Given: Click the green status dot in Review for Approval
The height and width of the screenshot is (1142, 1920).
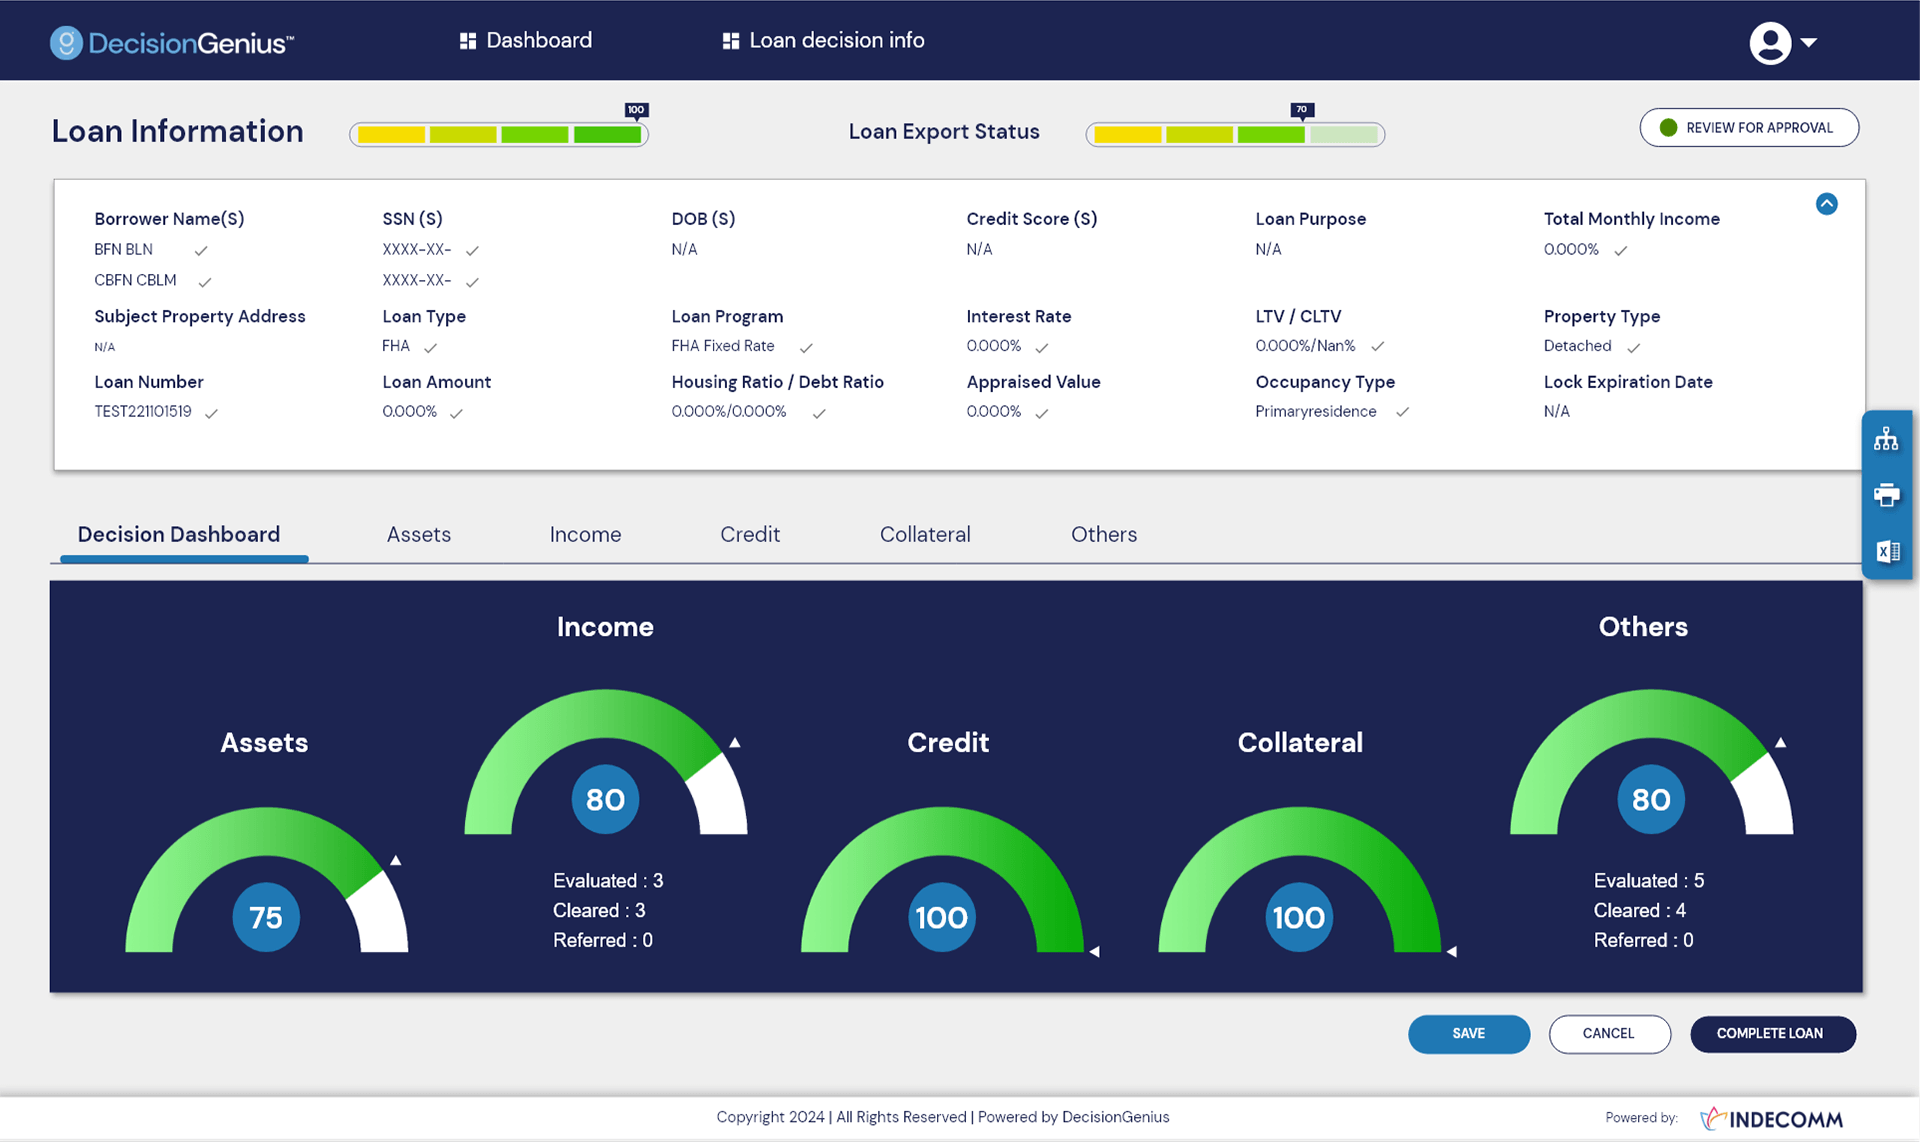Looking at the screenshot, I should tap(1667, 127).
